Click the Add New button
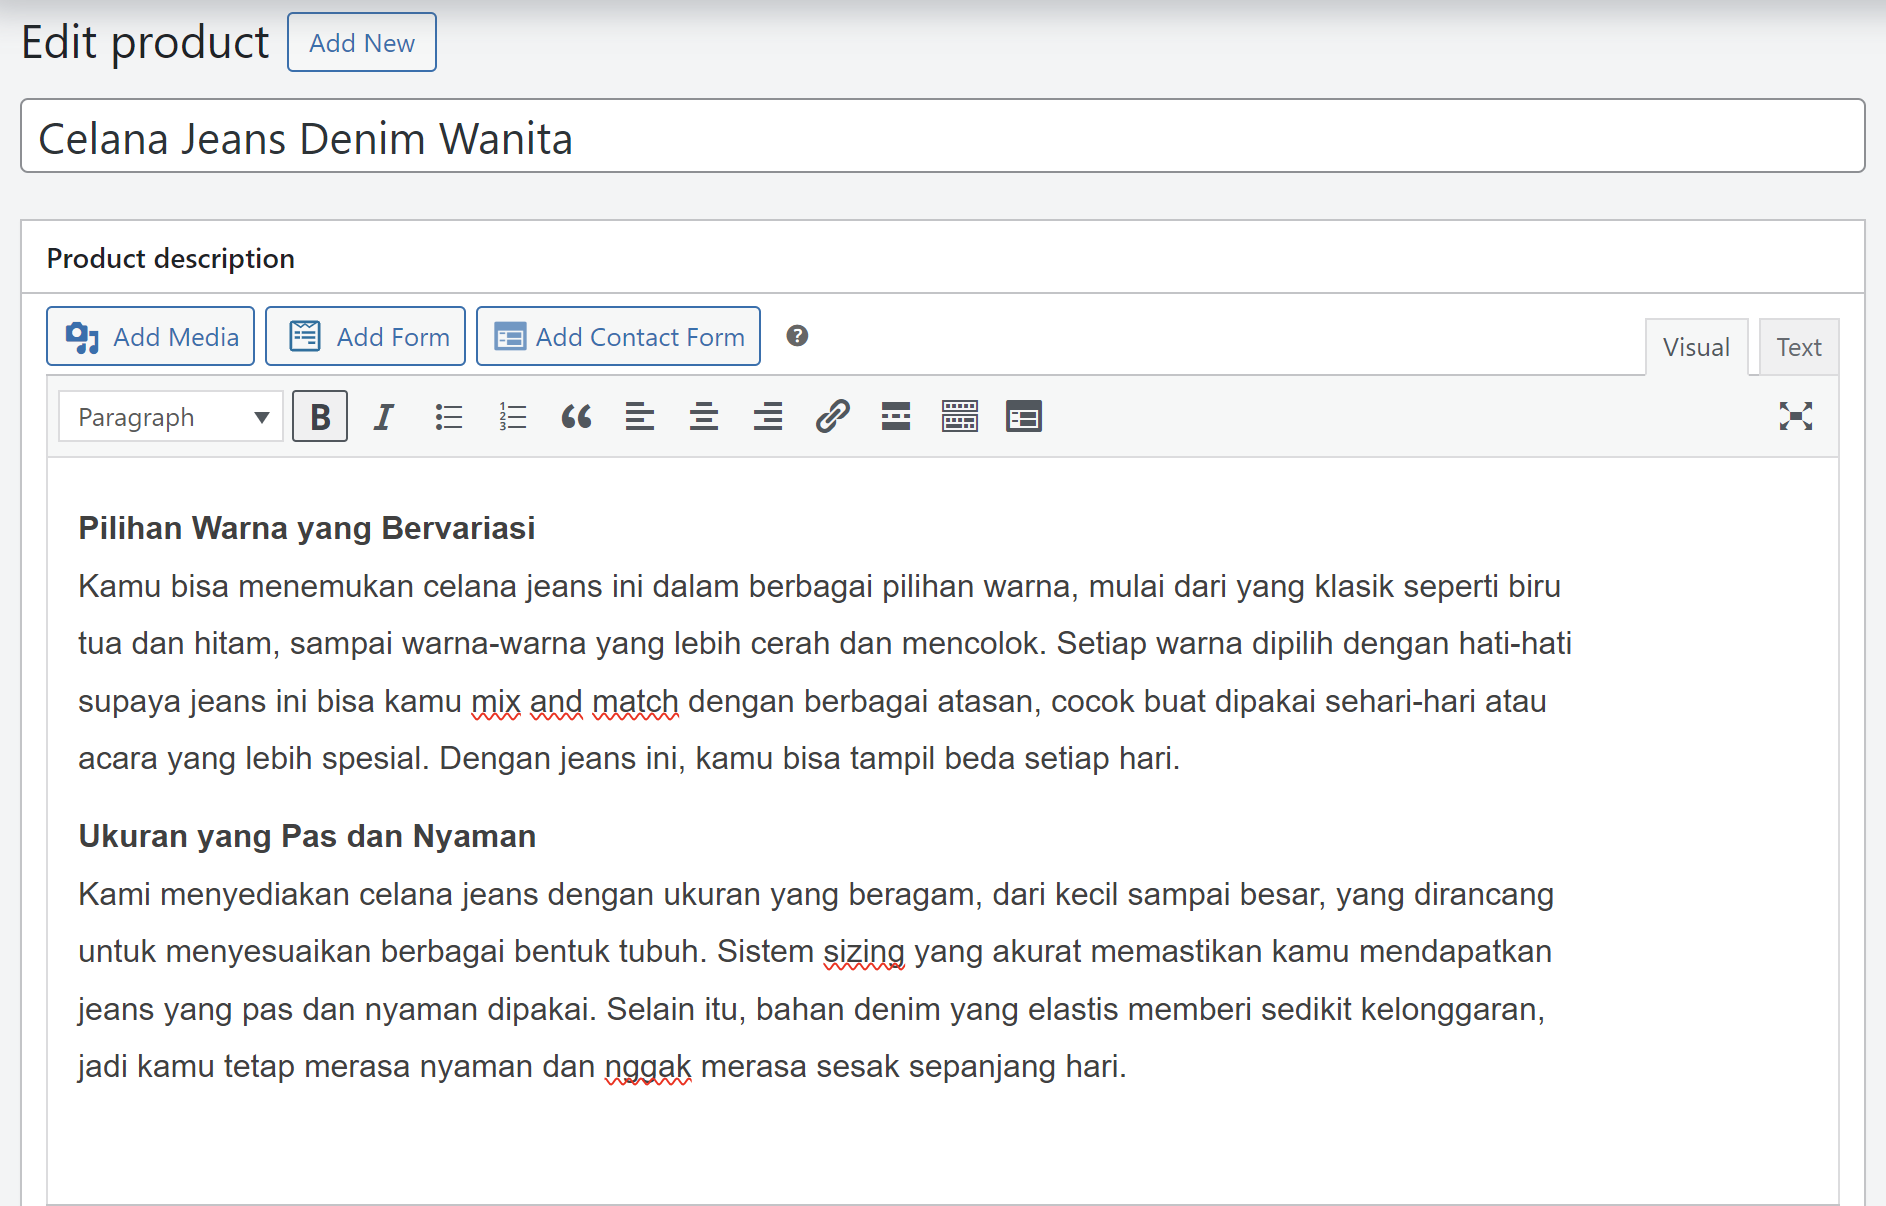Image resolution: width=1886 pixels, height=1206 pixels. tap(361, 42)
